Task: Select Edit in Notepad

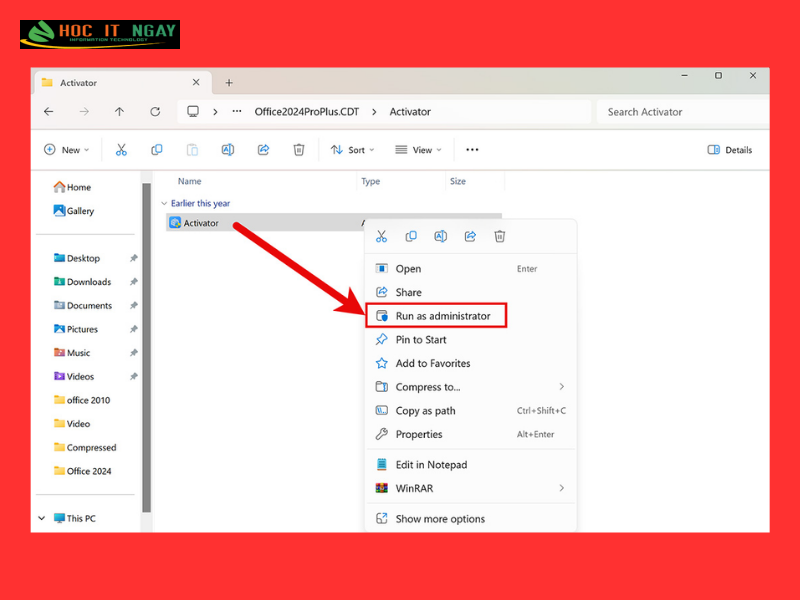Action: (471, 465)
